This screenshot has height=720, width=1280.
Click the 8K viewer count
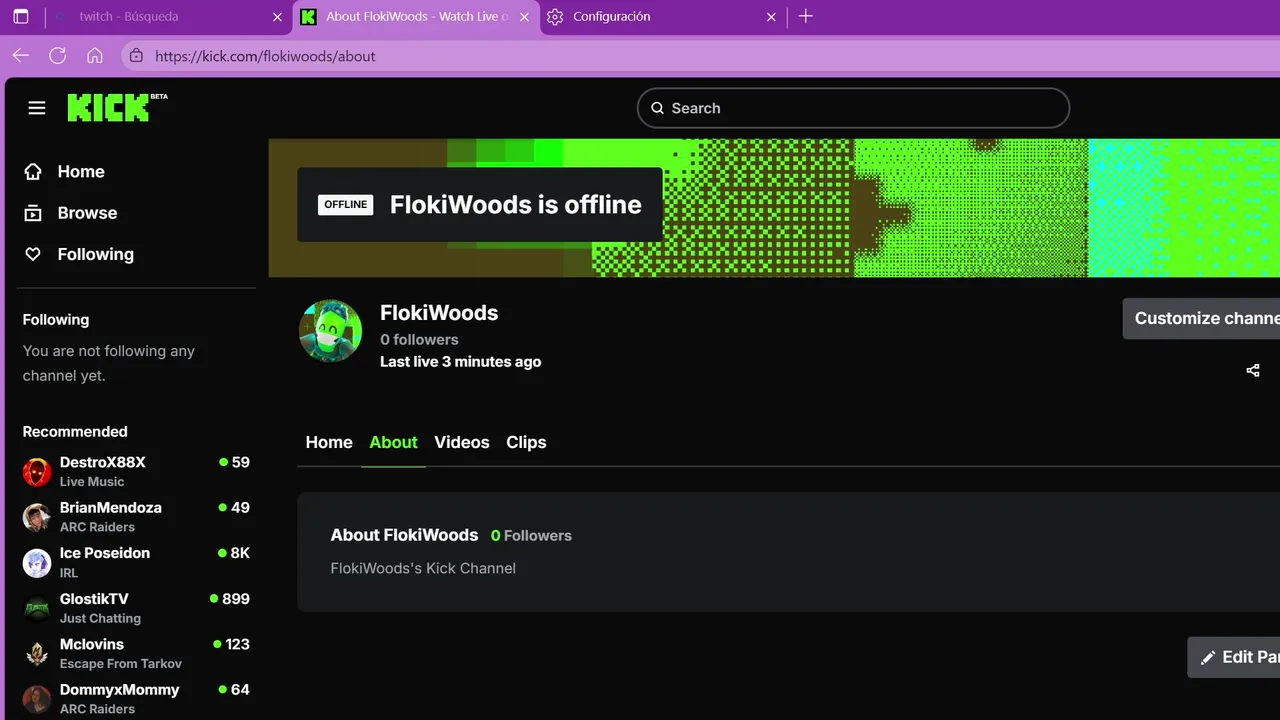(240, 553)
